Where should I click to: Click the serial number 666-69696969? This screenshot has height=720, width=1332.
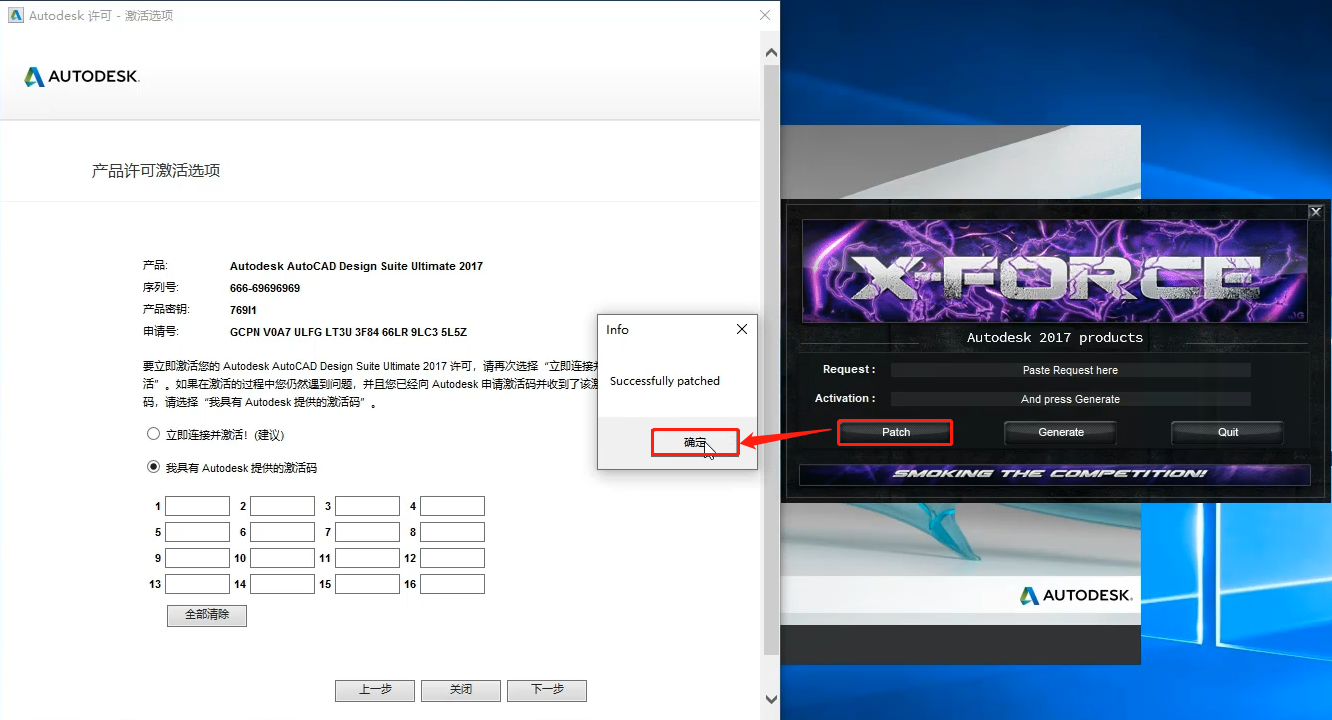[265, 288]
